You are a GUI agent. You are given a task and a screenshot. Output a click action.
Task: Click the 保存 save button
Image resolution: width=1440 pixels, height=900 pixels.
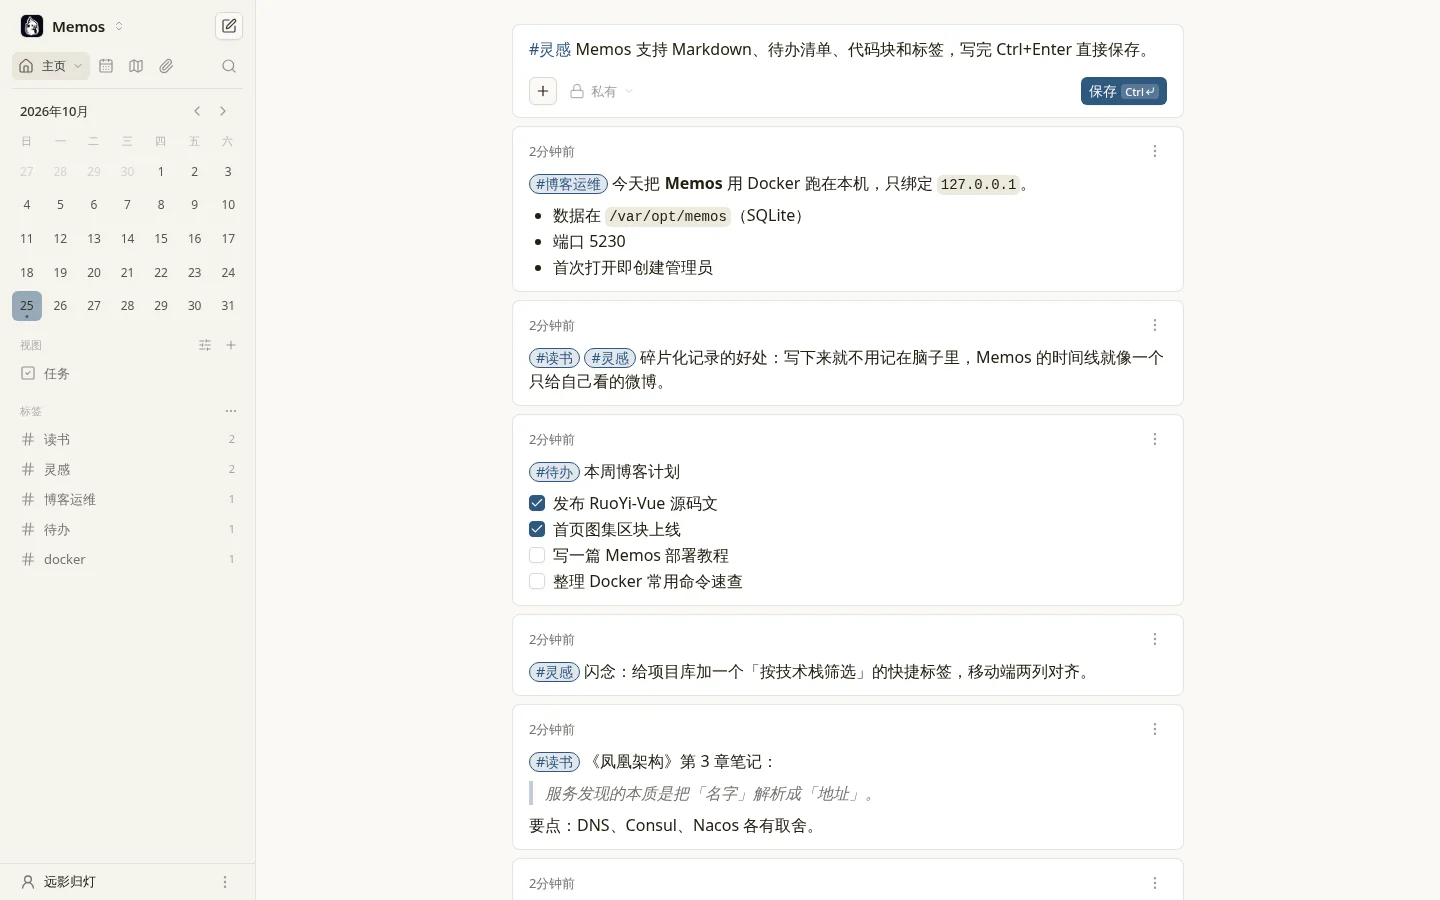point(1123,91)
